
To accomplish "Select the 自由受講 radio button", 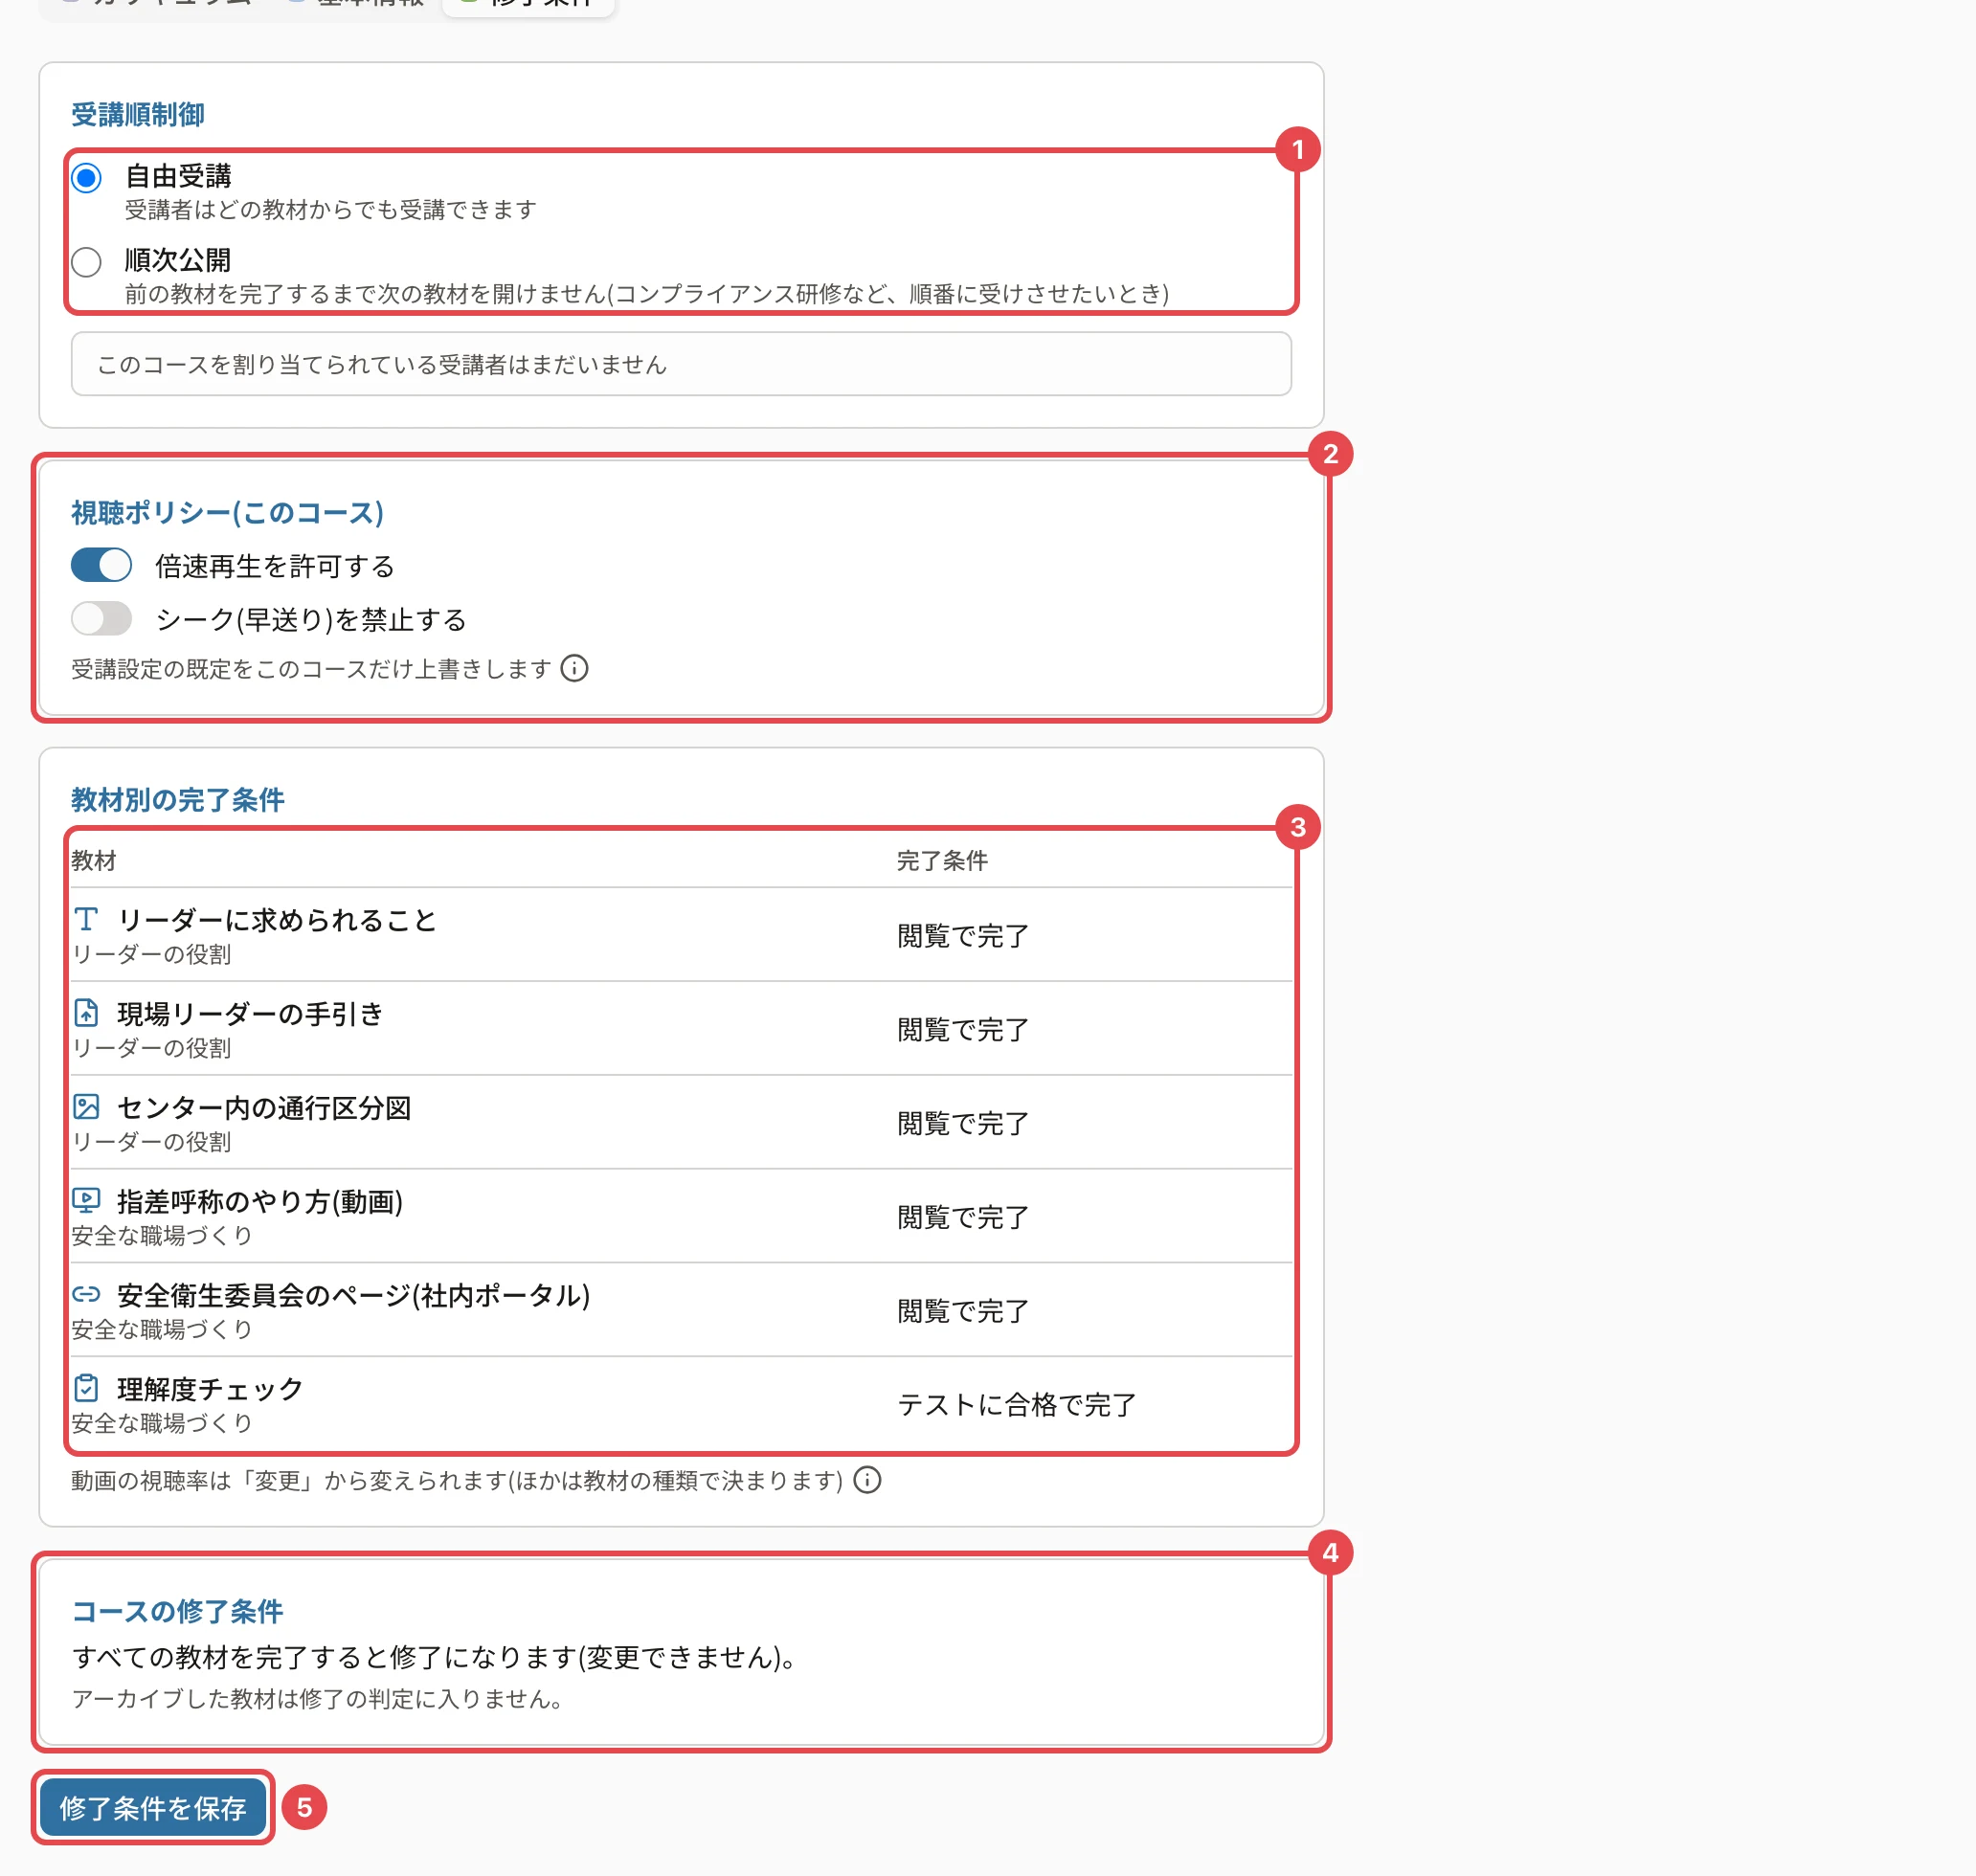I will pos(86,178).
